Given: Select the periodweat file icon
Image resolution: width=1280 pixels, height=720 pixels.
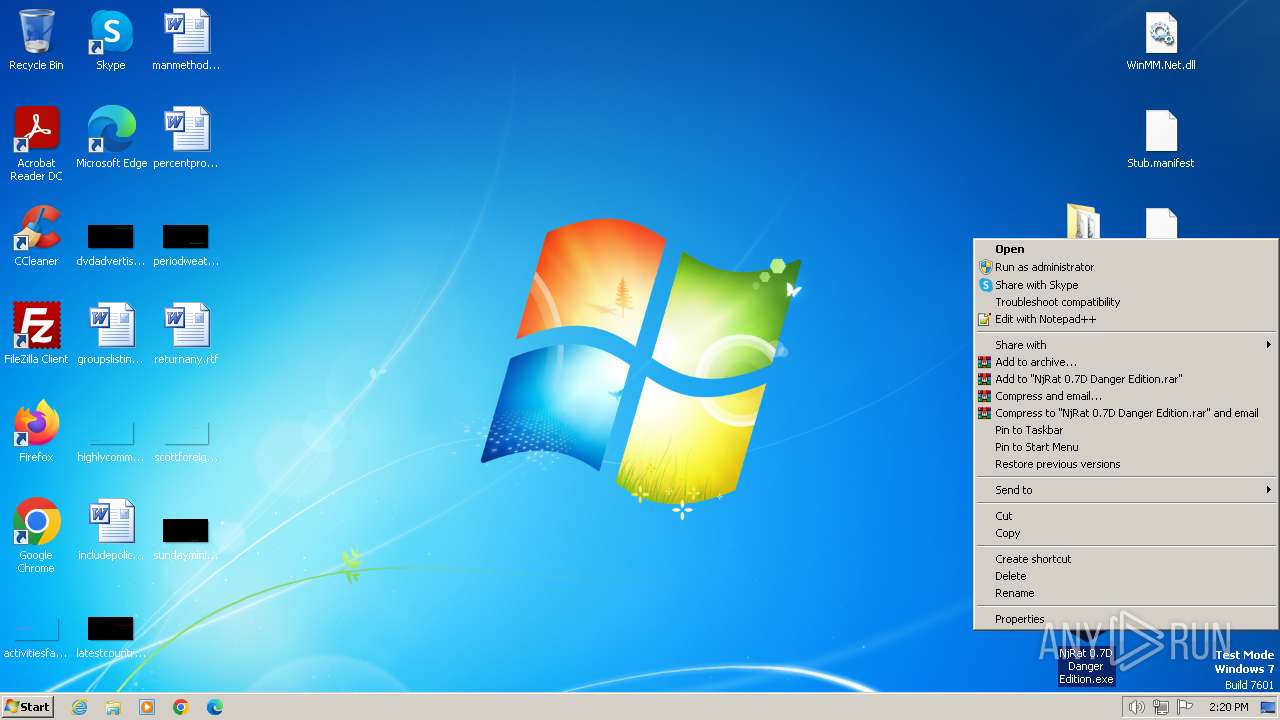Looking at the screenshot, I should click(186, 245).
